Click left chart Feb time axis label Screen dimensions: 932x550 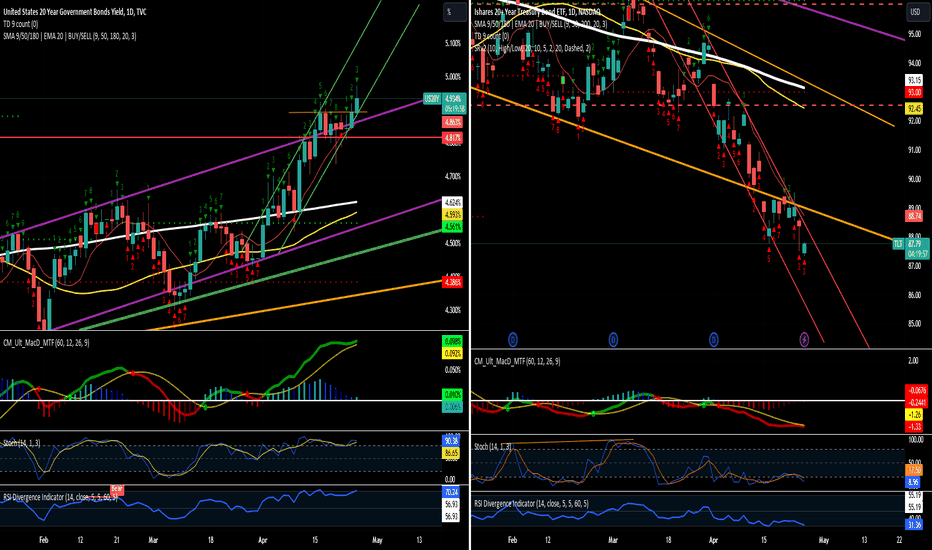pos(43,540)
